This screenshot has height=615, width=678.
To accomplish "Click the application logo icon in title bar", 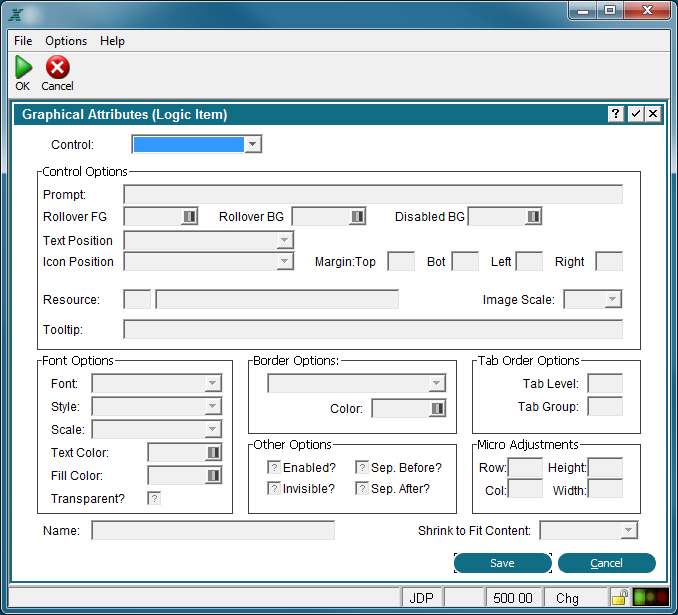I will (16, 15).
